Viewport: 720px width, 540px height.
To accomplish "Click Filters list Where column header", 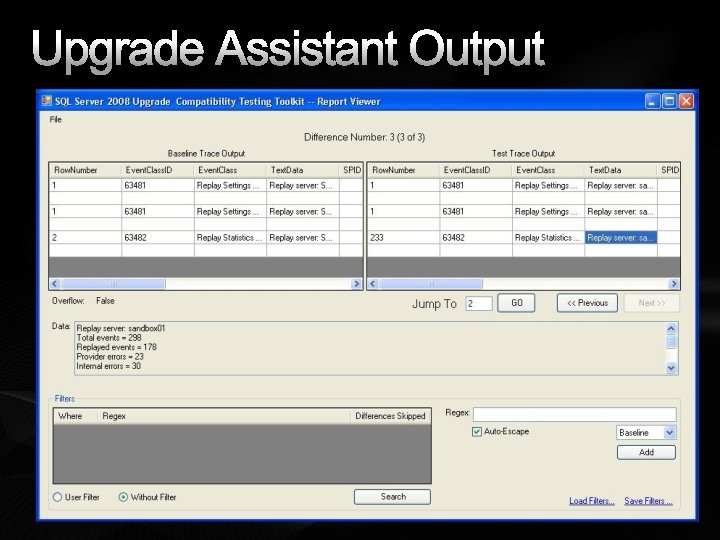I will click(x=75, y=416).
